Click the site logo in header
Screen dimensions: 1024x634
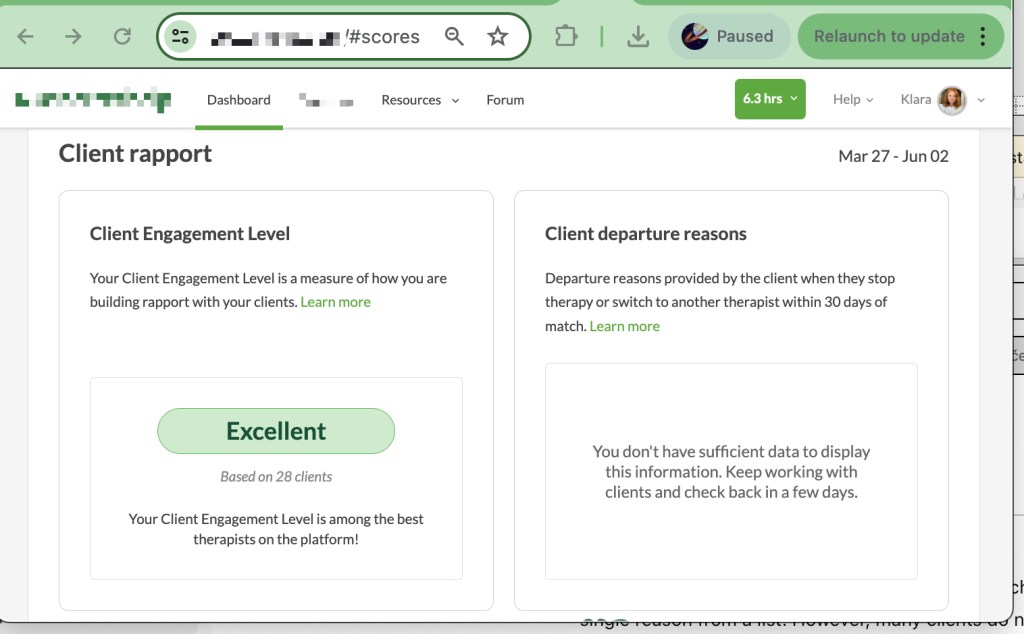point(93,100)
